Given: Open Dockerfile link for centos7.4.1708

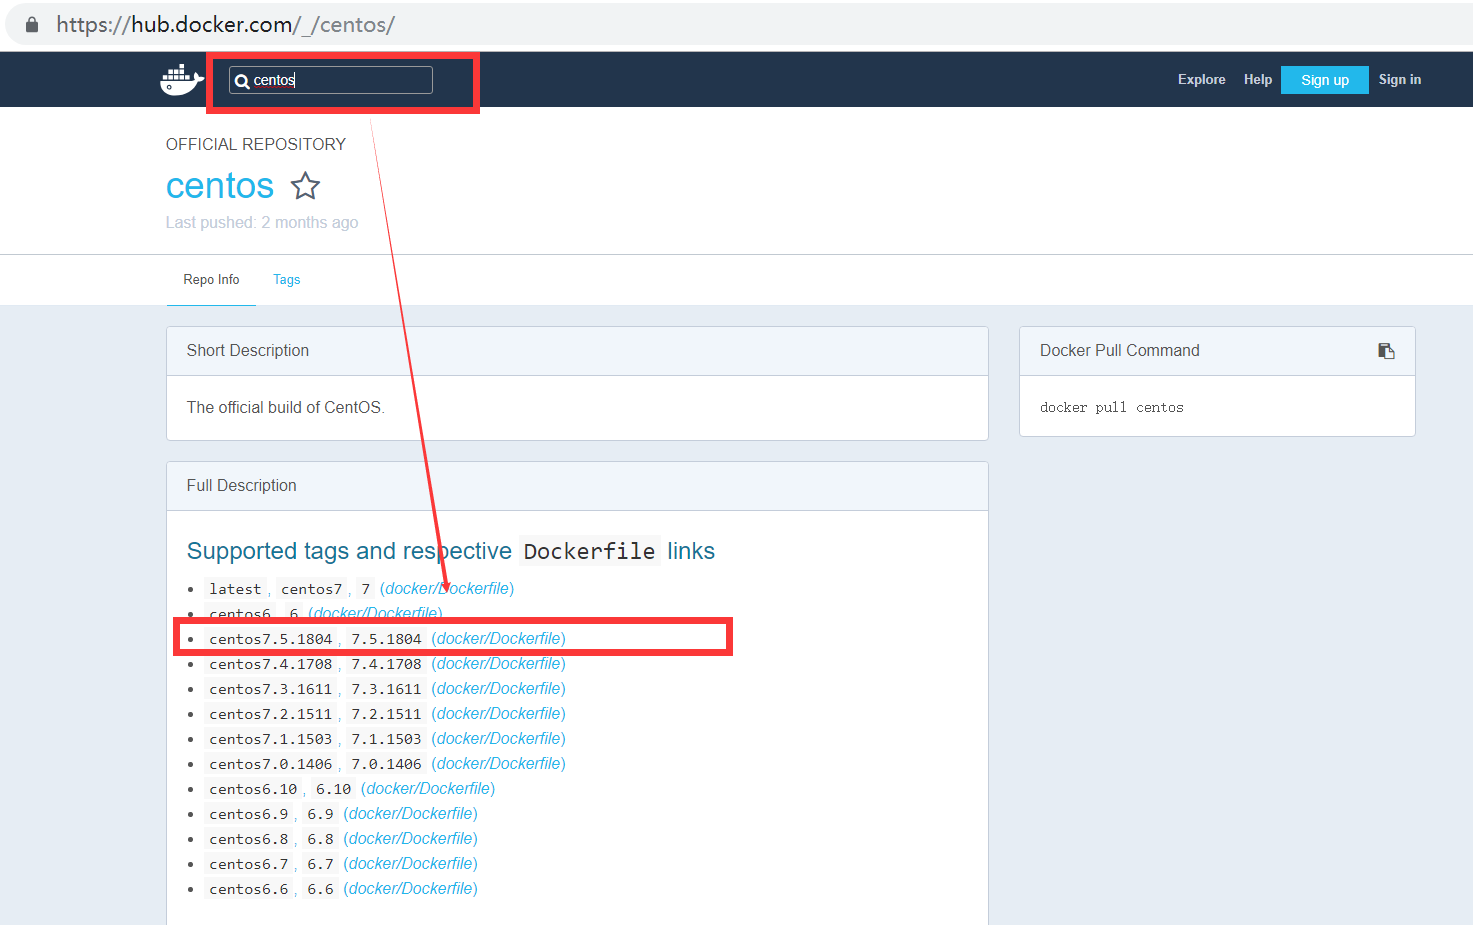Looking at the screenshot, I should tap(499, 664).
